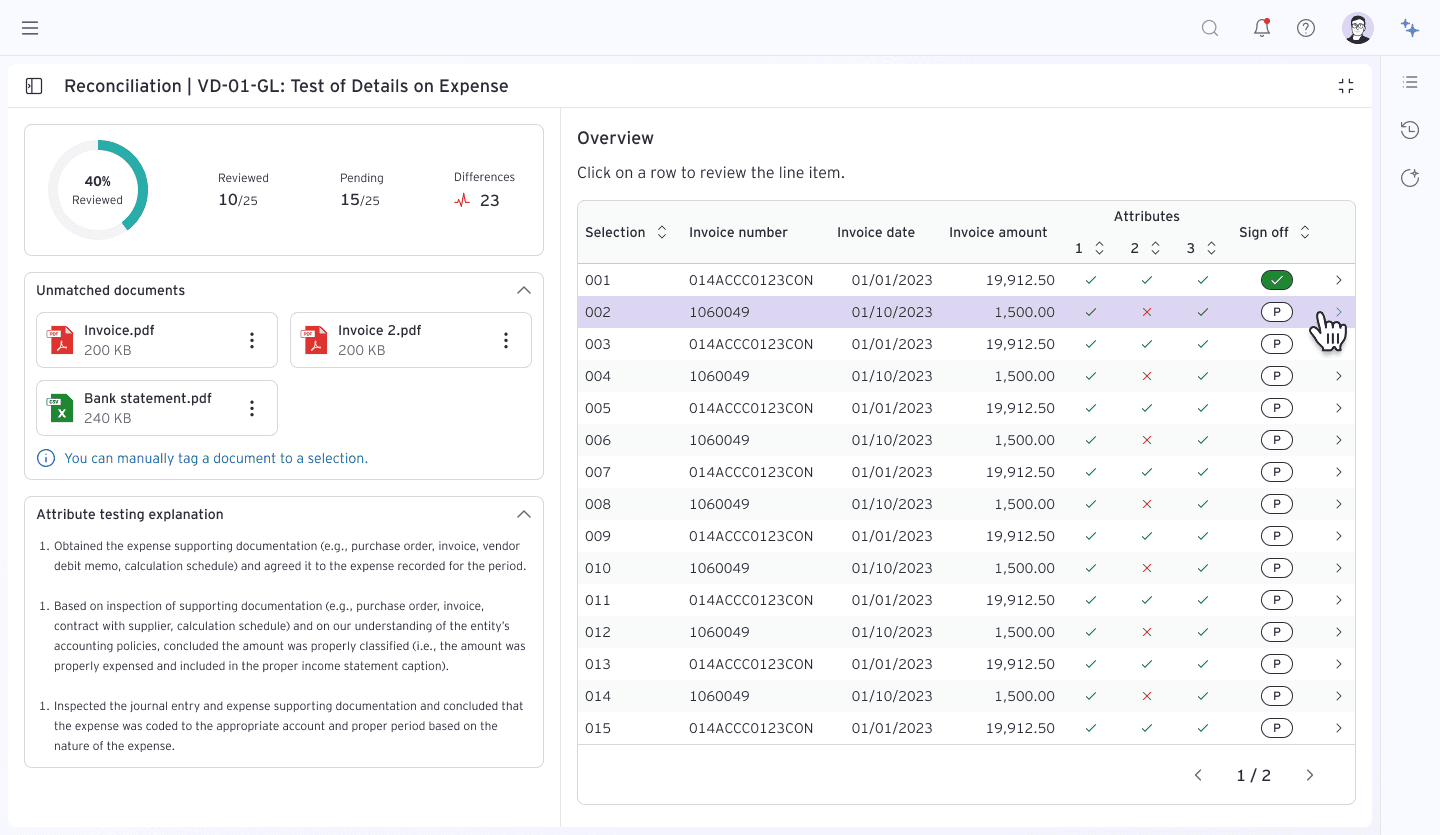Toggle the pending sign-off pill for row 004

tap(1277, 376)
